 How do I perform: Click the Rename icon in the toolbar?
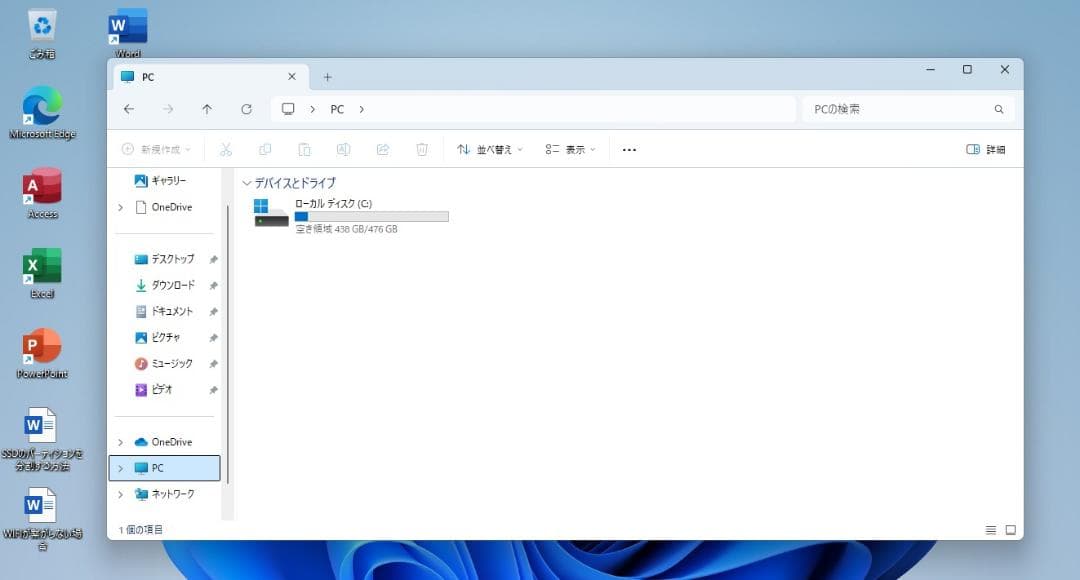point(343,148)
